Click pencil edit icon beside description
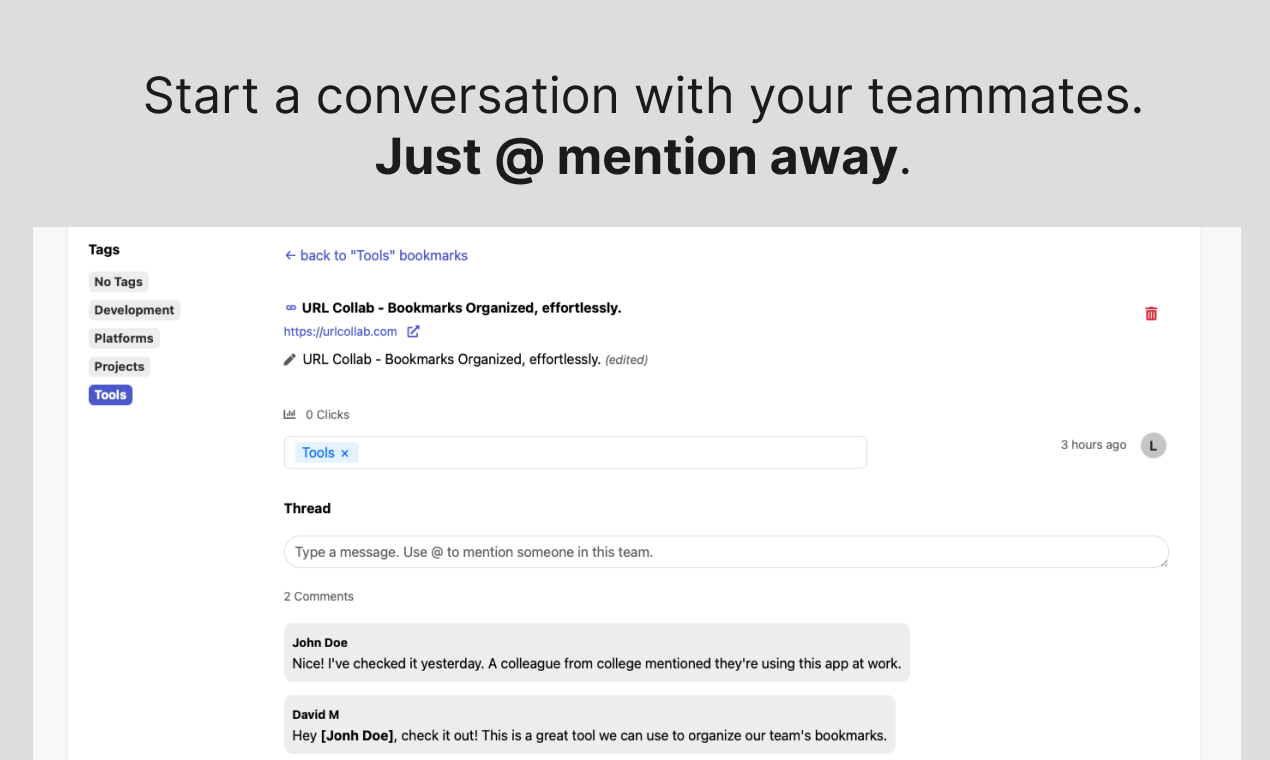The image size is (1270, 760). [290, 359]
